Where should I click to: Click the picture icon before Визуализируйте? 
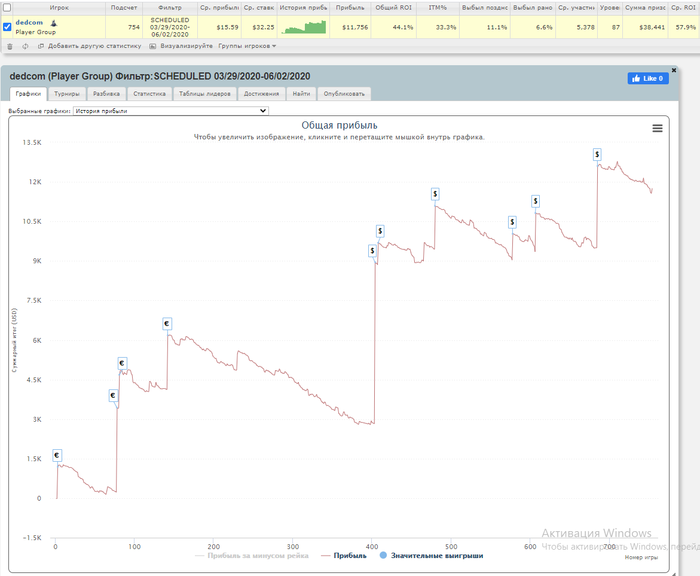tap(153, 46)
